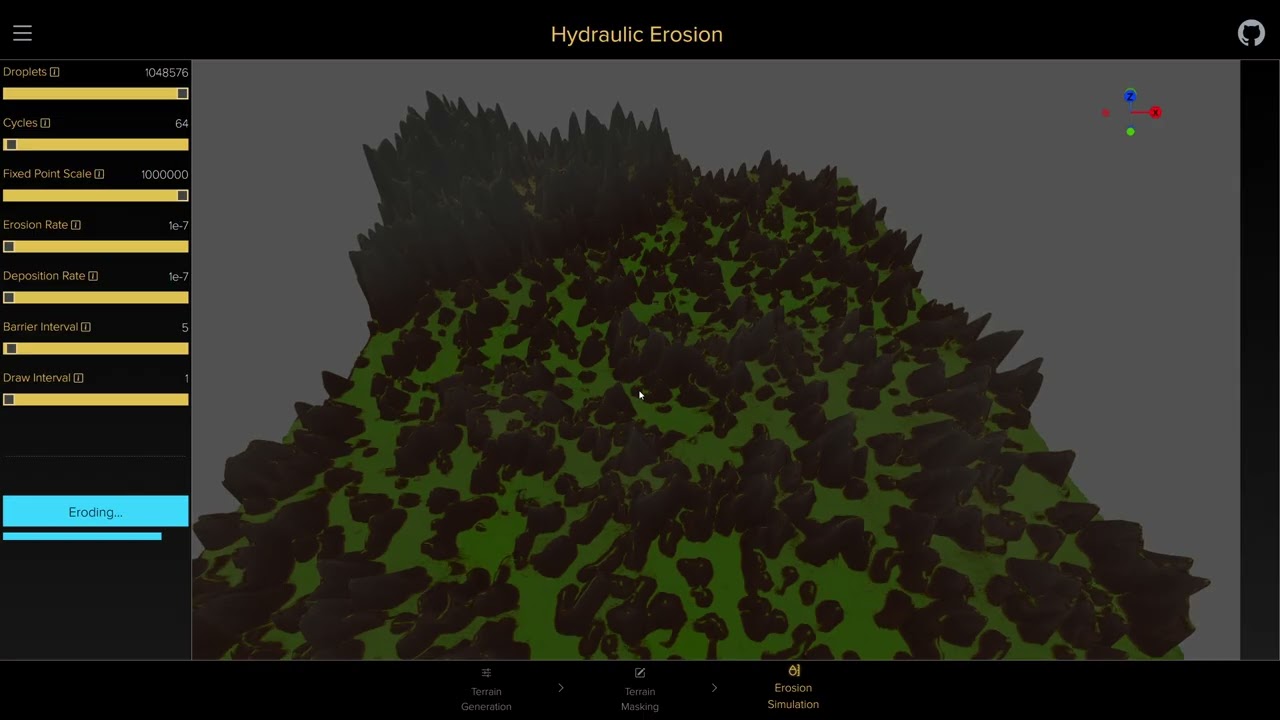Show info for Barrier Interval
Viewport: 1280px width, 720px height.
coord(86,327)
